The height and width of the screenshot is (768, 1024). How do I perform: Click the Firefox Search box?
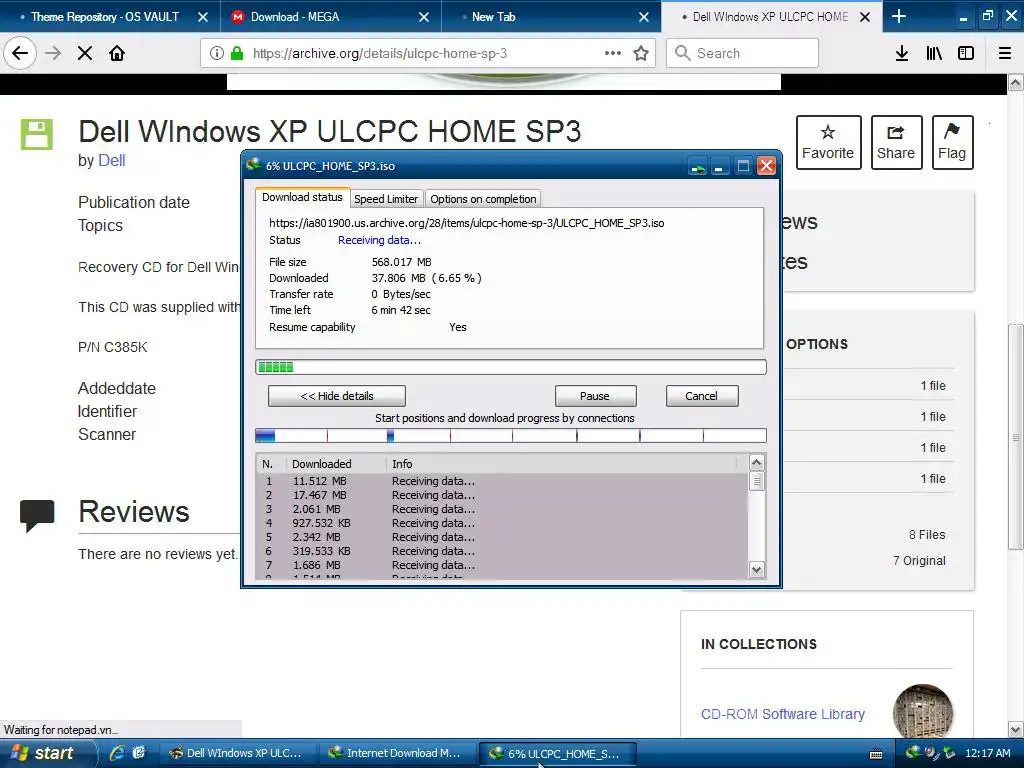coord(742,54)
